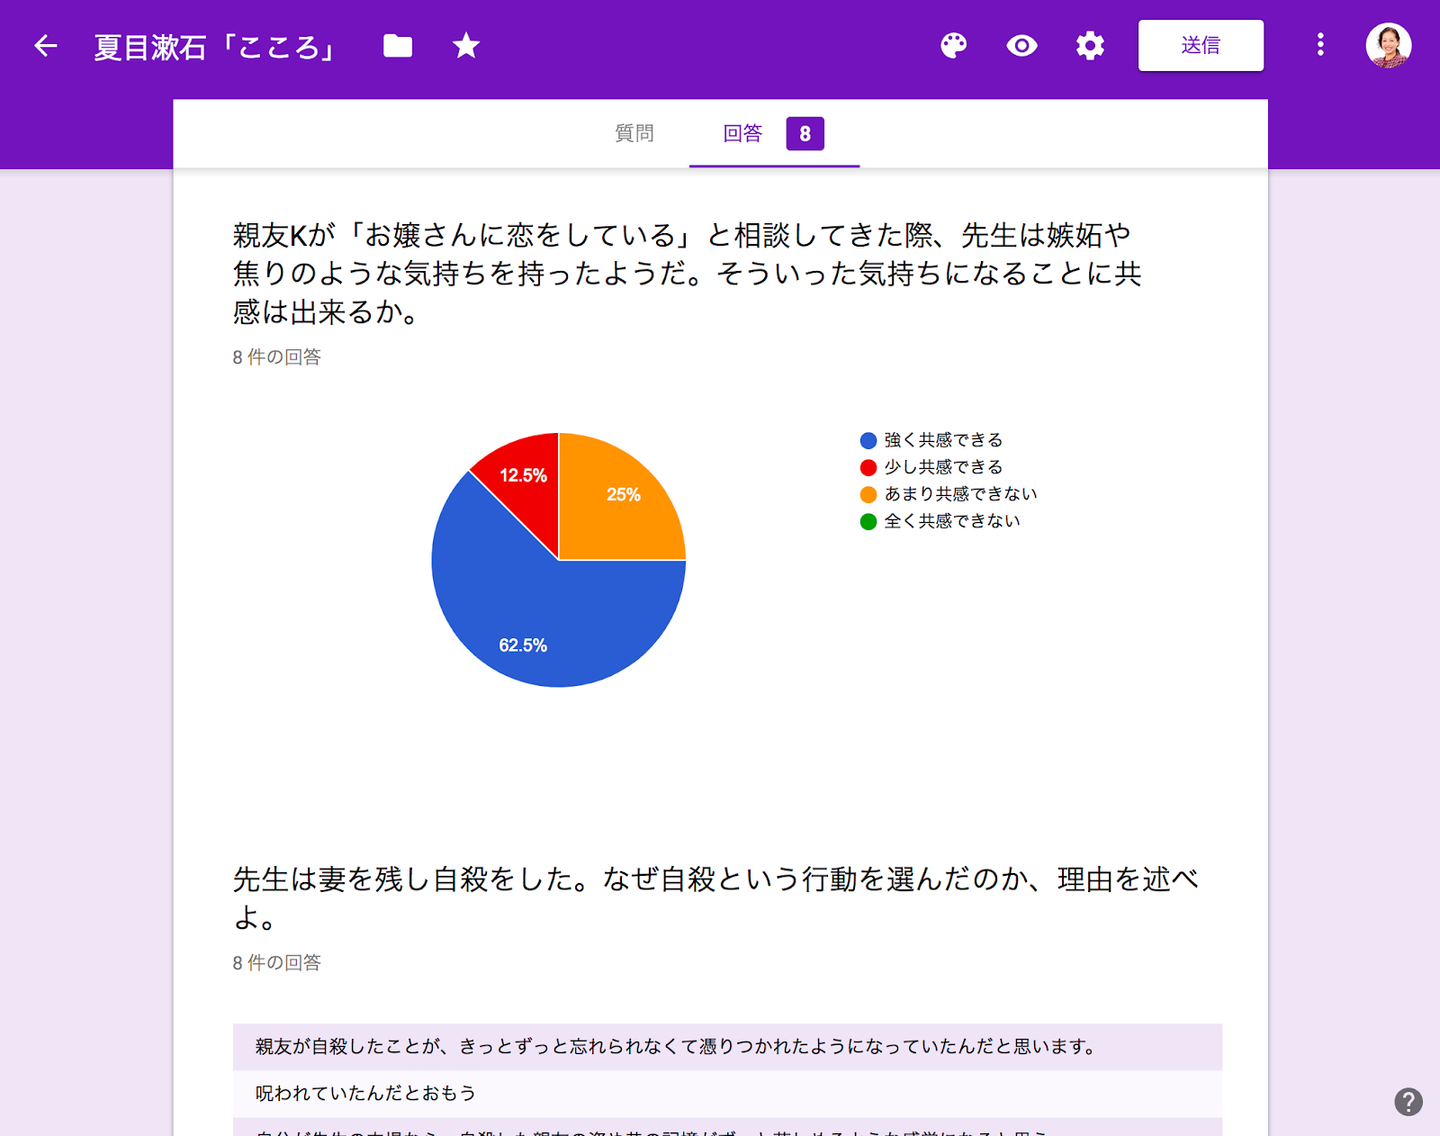Click the response count badge 8
1440x1136 pixels.
click(x=805, y=134)
